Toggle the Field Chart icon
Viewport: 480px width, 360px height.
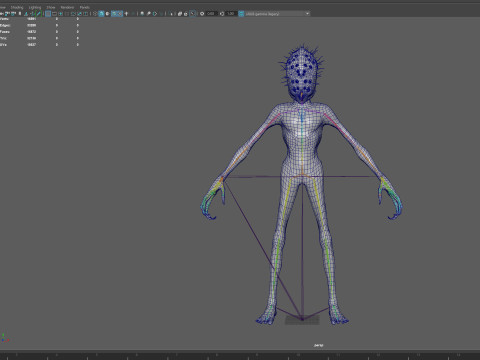(x=73, y=14)
